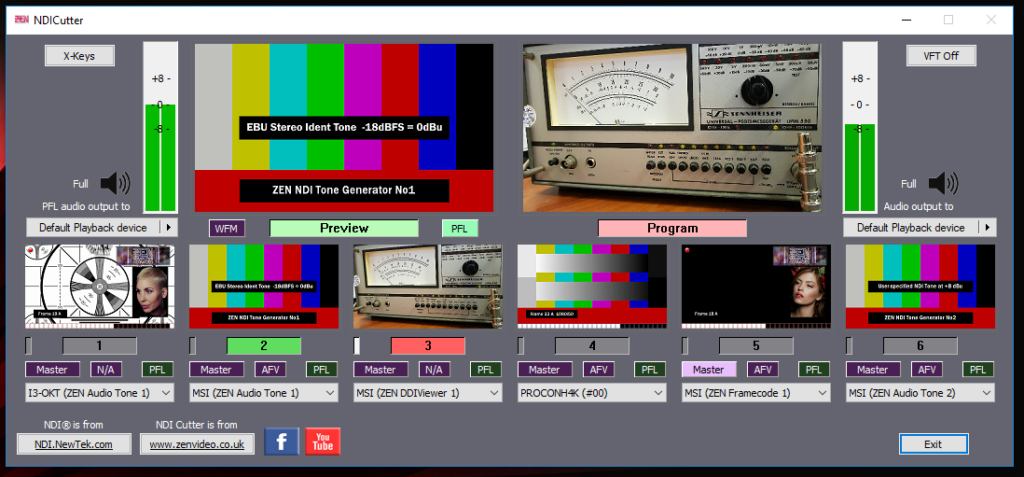Toggle PFL on channel 5

(814, 369)
